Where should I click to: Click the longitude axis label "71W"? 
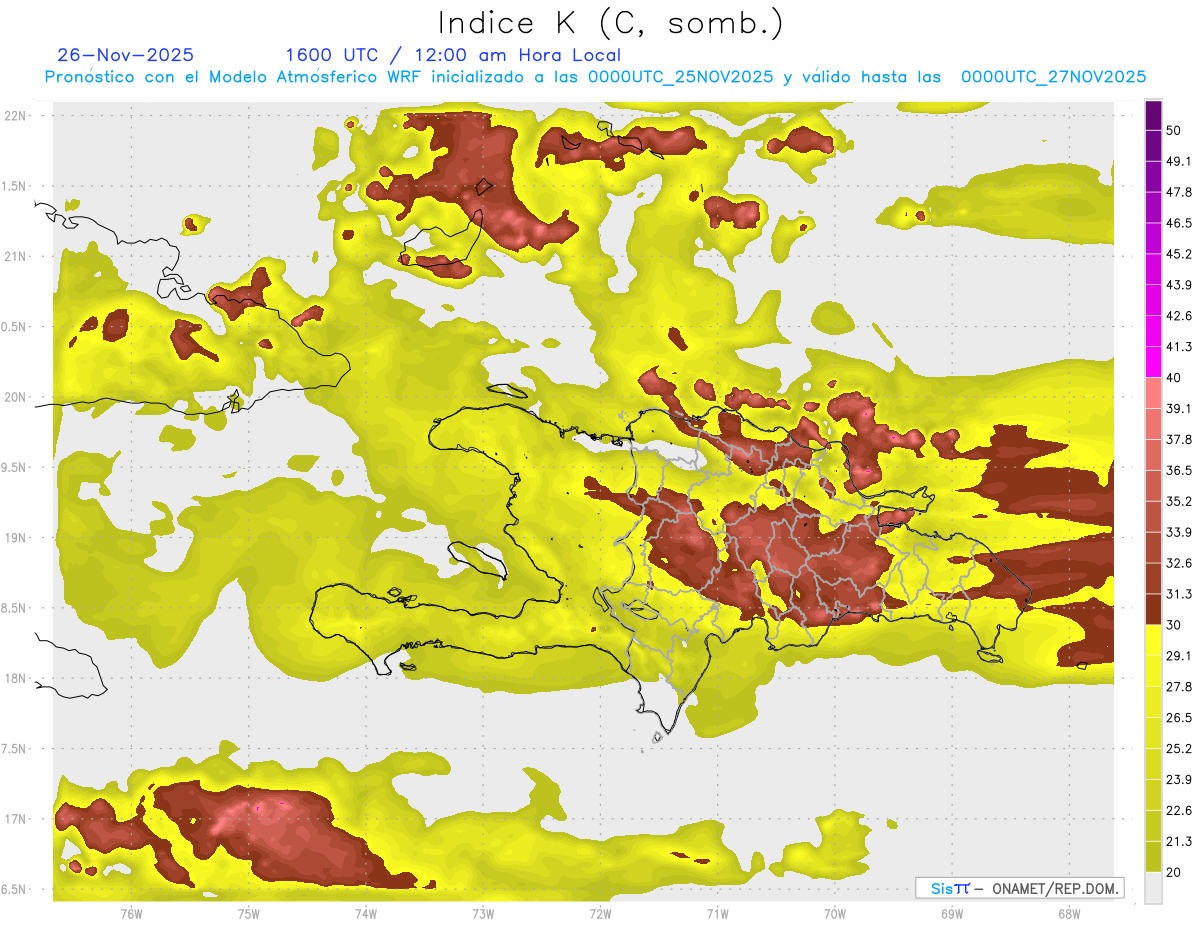click(717, 913)
